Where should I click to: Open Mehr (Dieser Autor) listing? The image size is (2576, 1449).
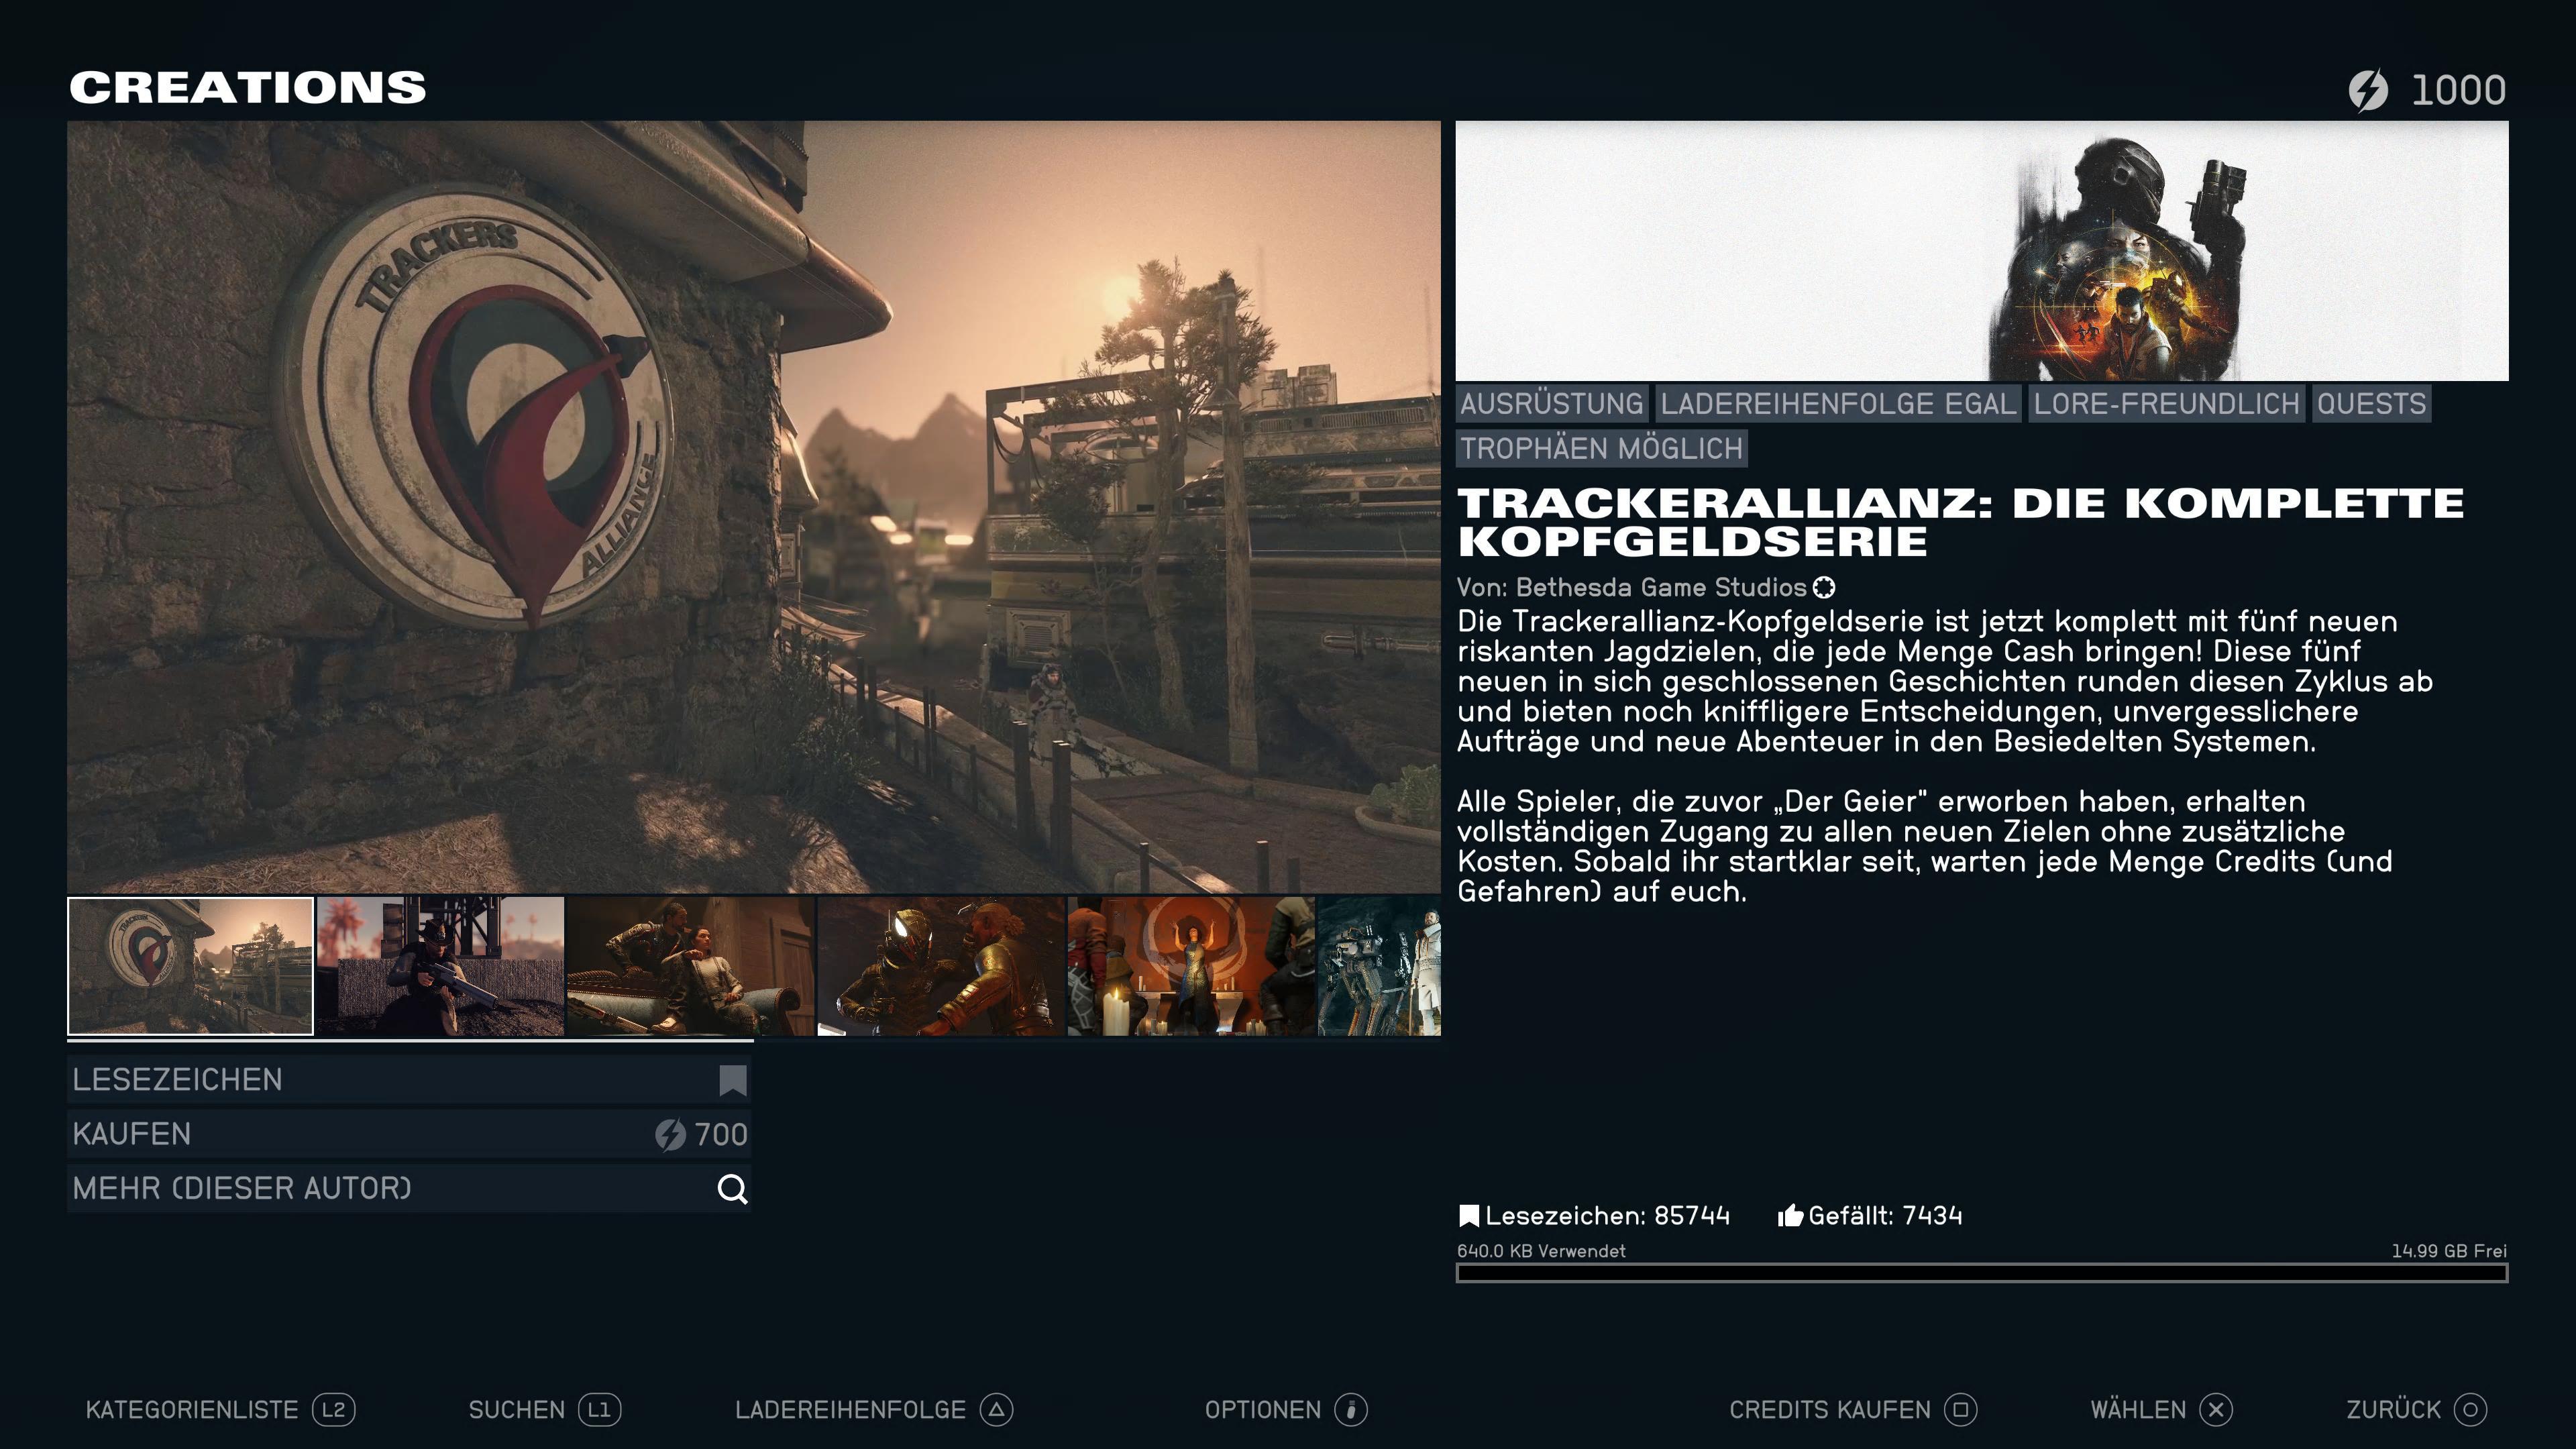(409, 1189)
